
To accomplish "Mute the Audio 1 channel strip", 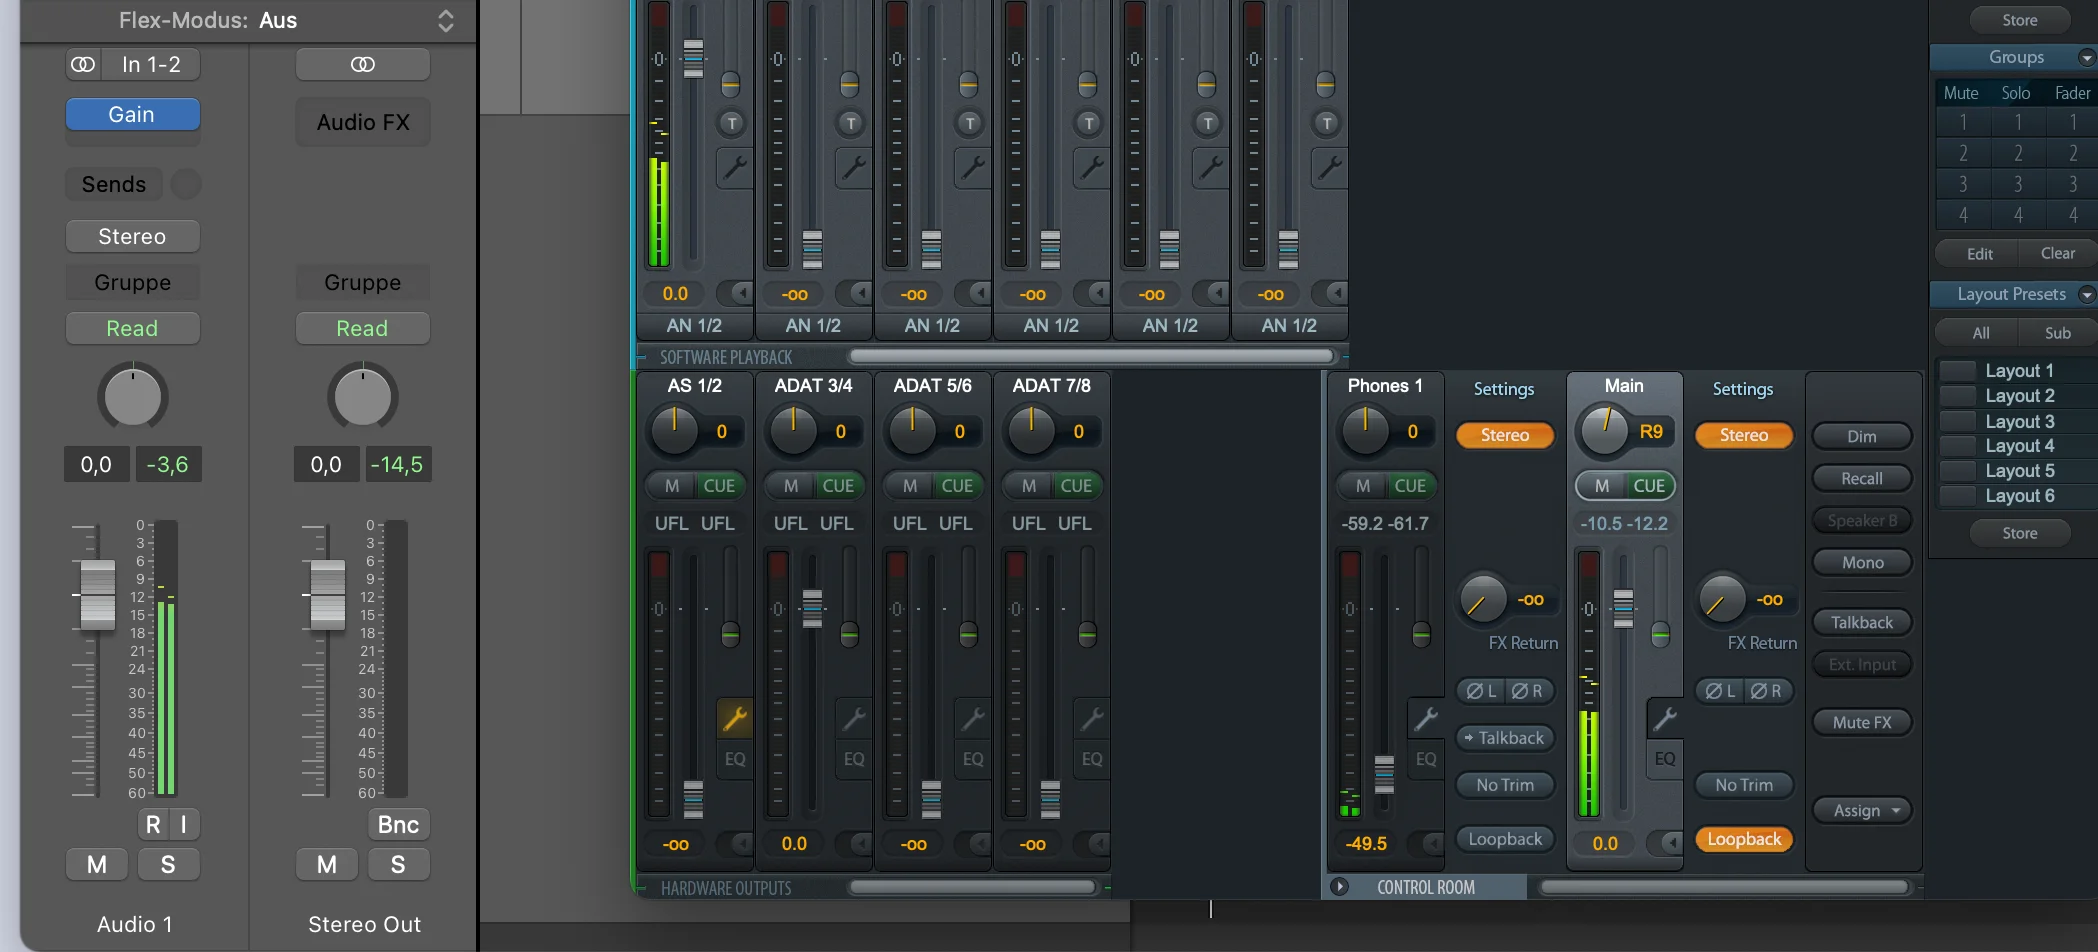I will (97, 865).
